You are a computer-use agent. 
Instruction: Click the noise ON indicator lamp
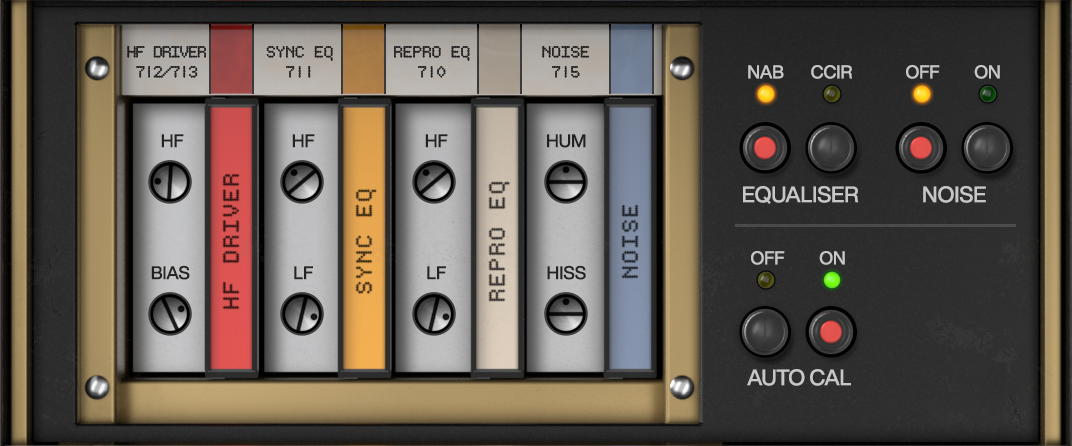pos(987,94)
